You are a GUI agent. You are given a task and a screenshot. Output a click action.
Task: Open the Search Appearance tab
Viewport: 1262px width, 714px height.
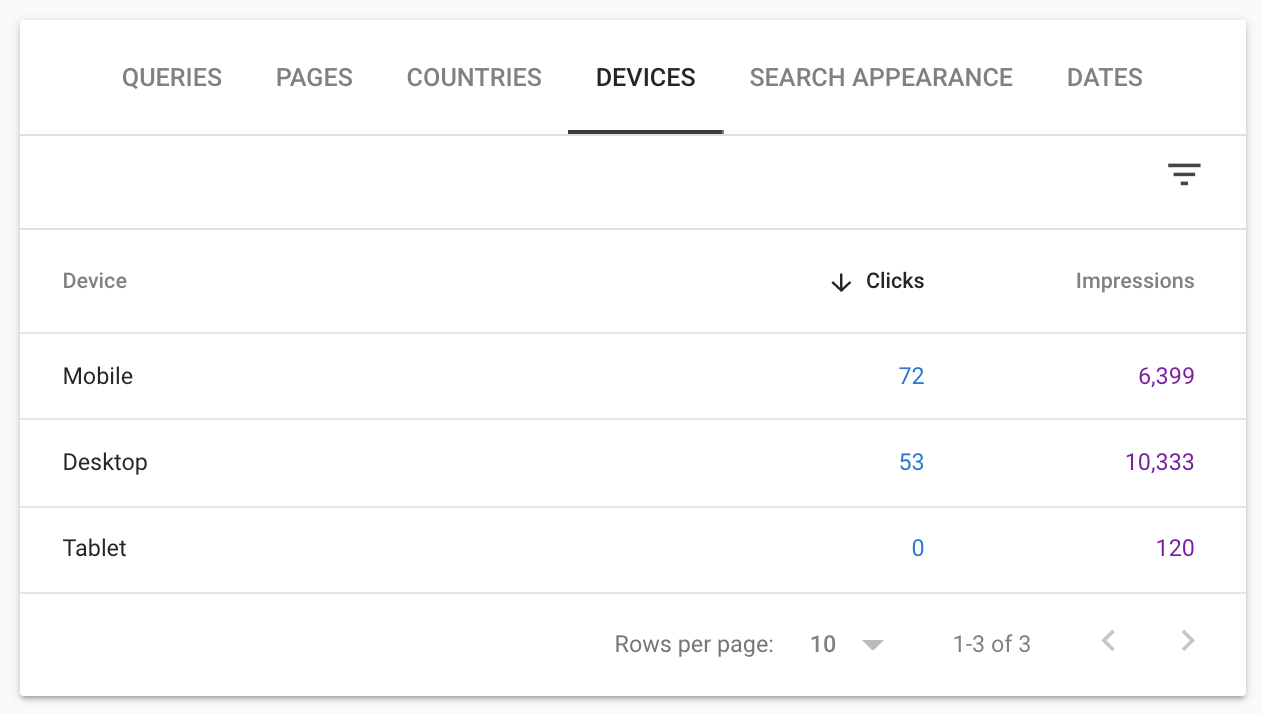click(881, 78)
